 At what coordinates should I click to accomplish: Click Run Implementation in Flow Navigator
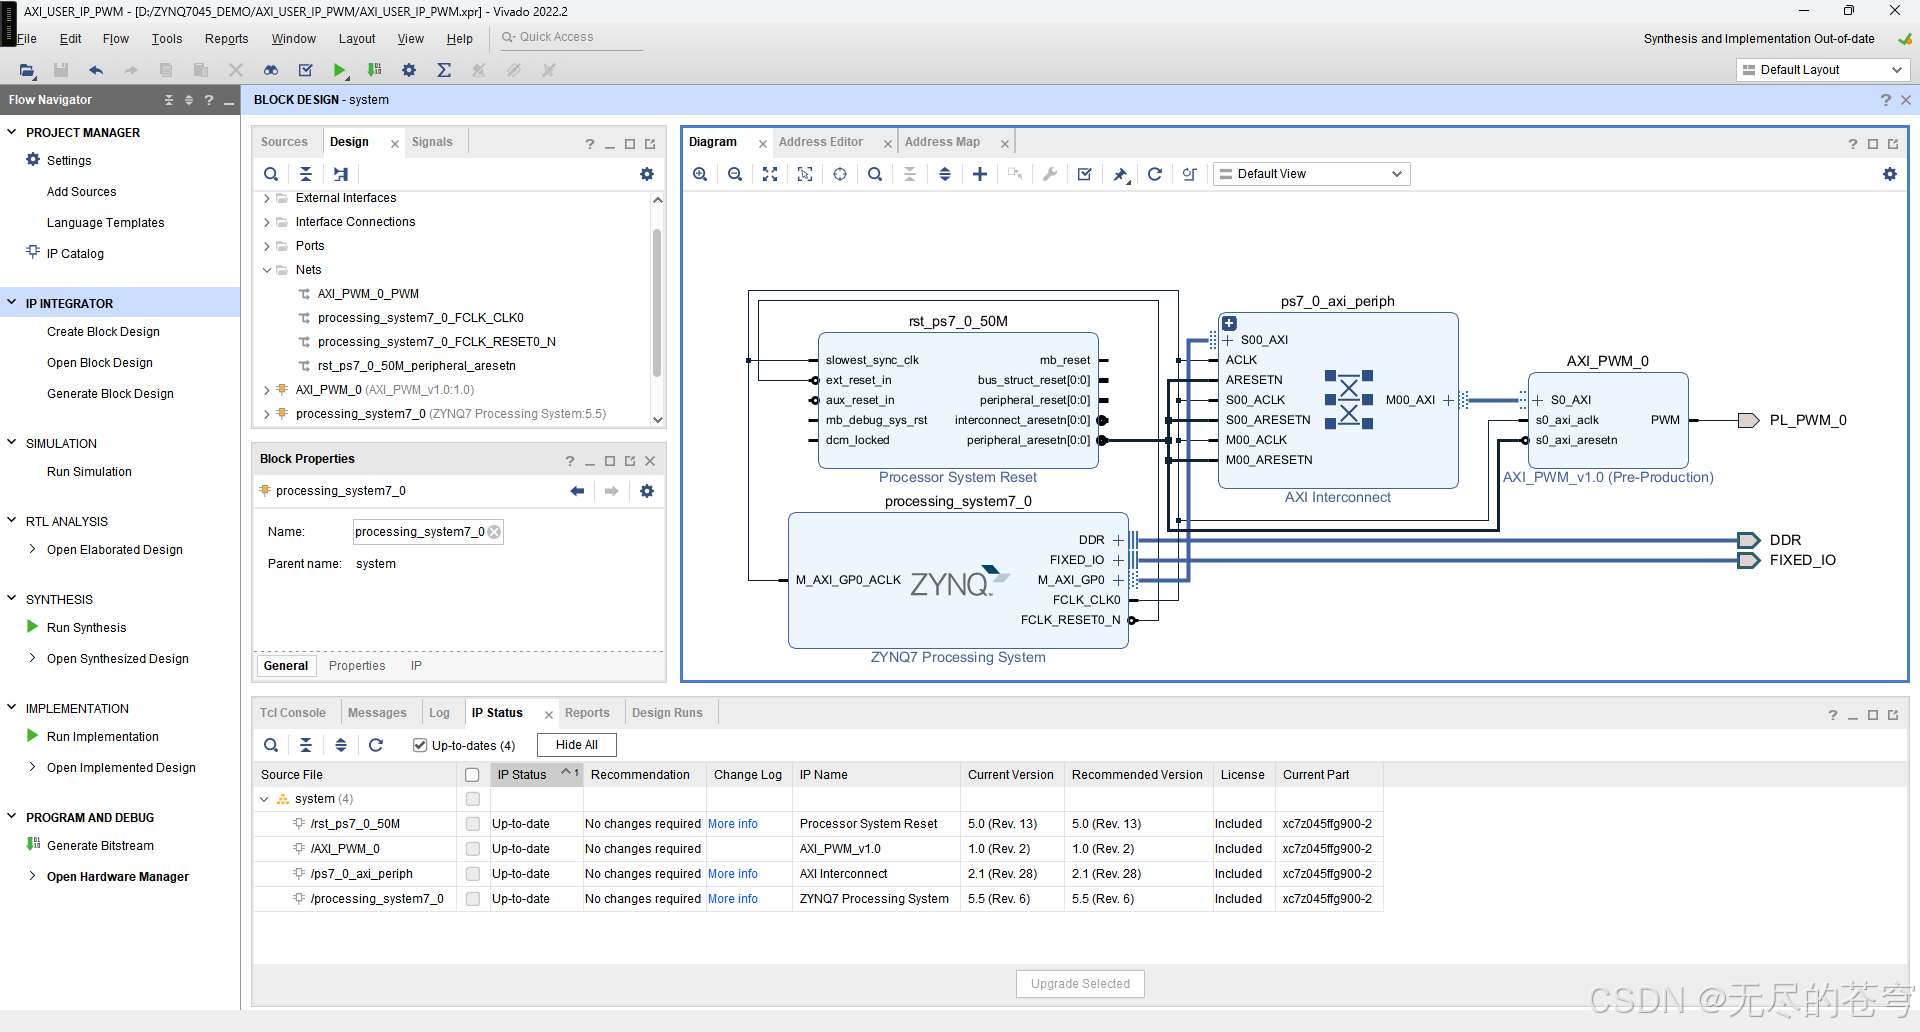pyautogui.click(x=102, y=737)
